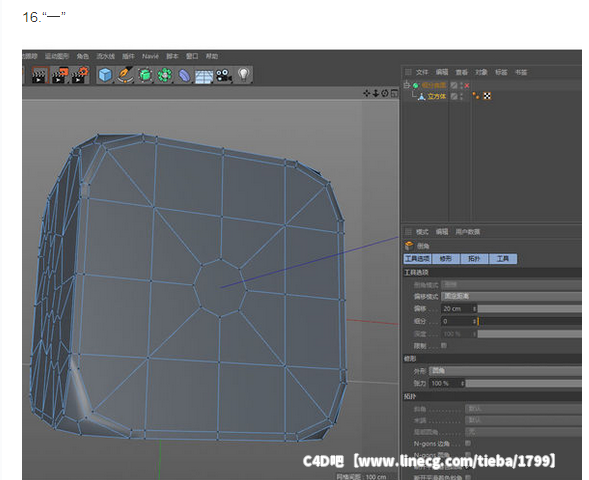This screenshot has height=480, width=589.
Task: Open the 偏移模式 dropdown
Action: tap(511, 296)
